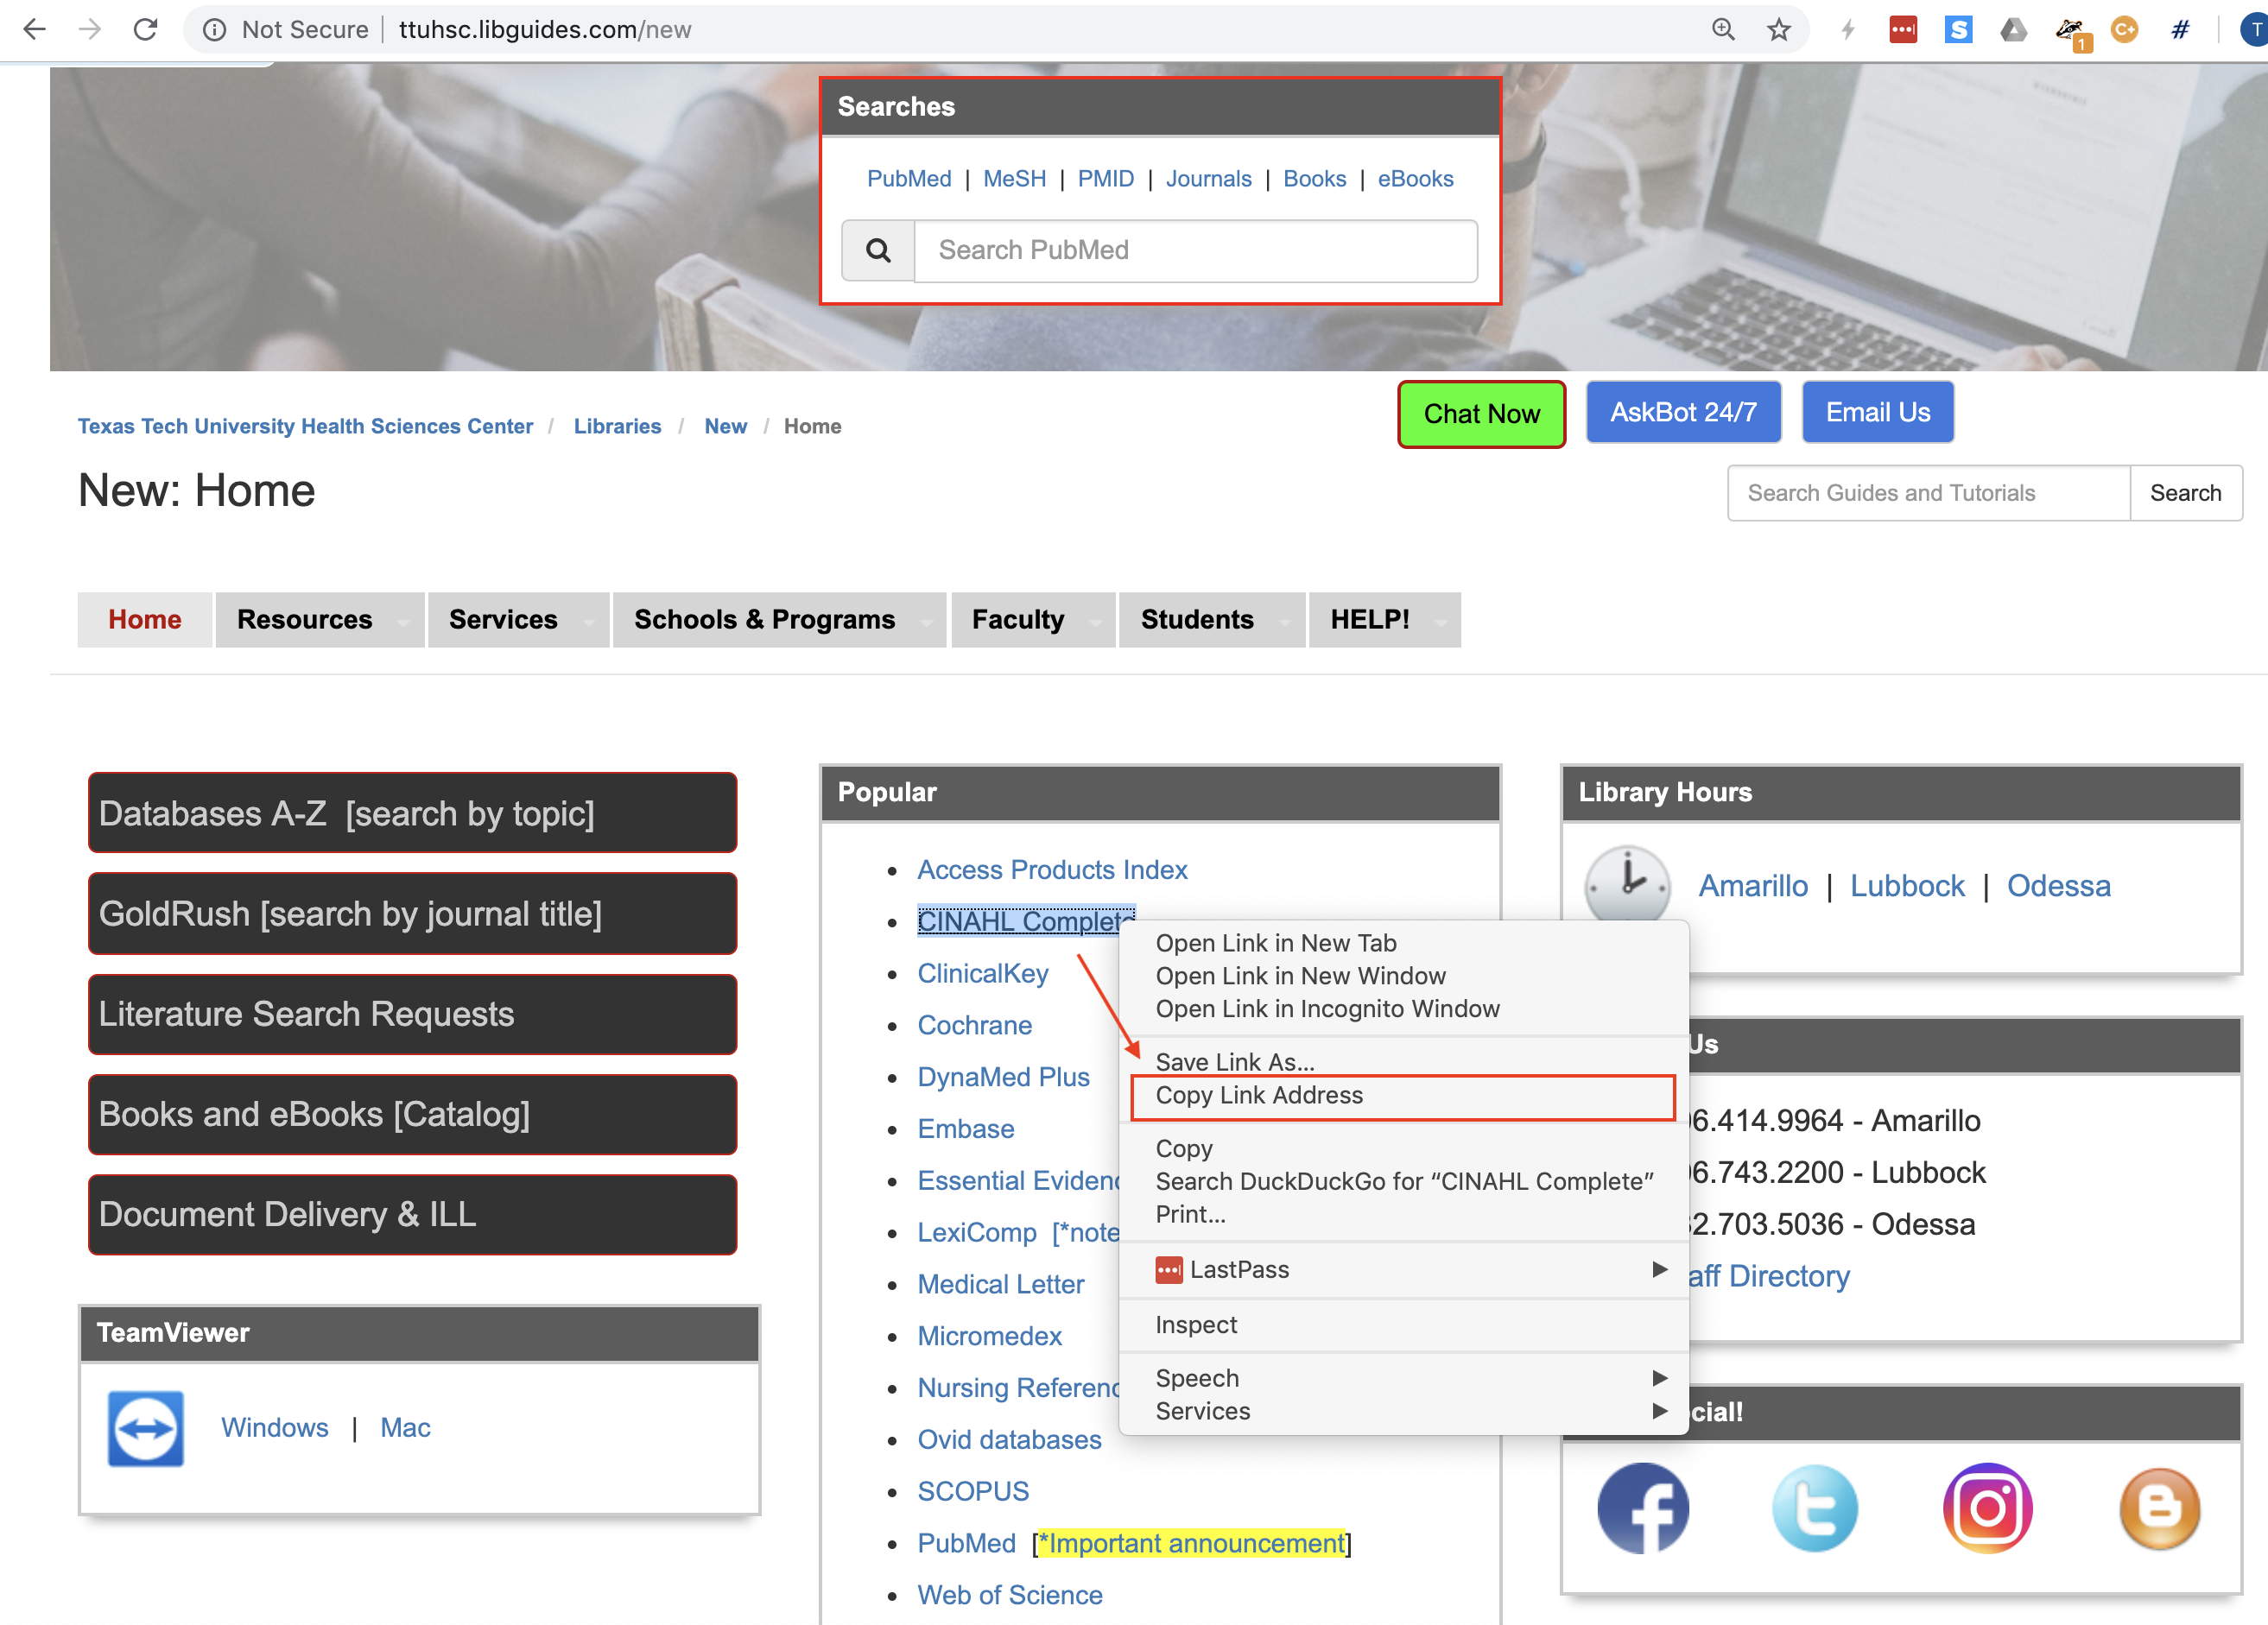Open the Twitter social icon
The width and height of the screenshot is (2268, 1625).
pos(1815,1508)
